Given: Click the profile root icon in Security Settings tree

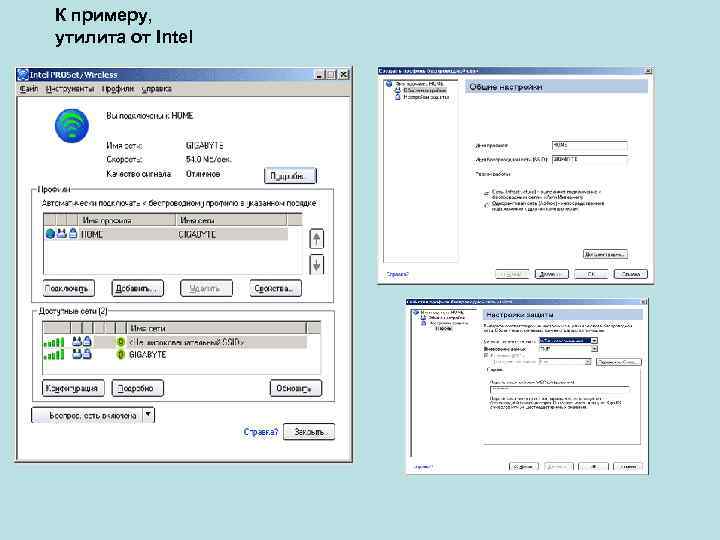Looking at the screenshot, I should [416, 312].
